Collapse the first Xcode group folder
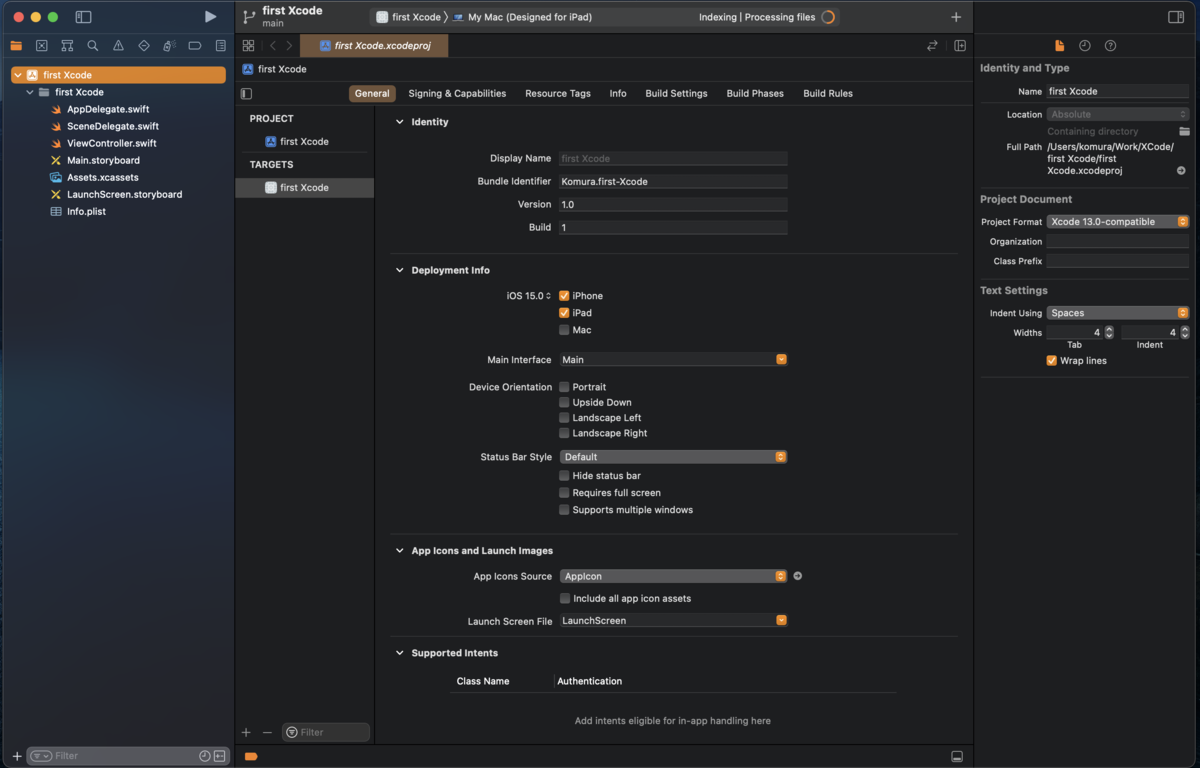 [x=29, y=92]
